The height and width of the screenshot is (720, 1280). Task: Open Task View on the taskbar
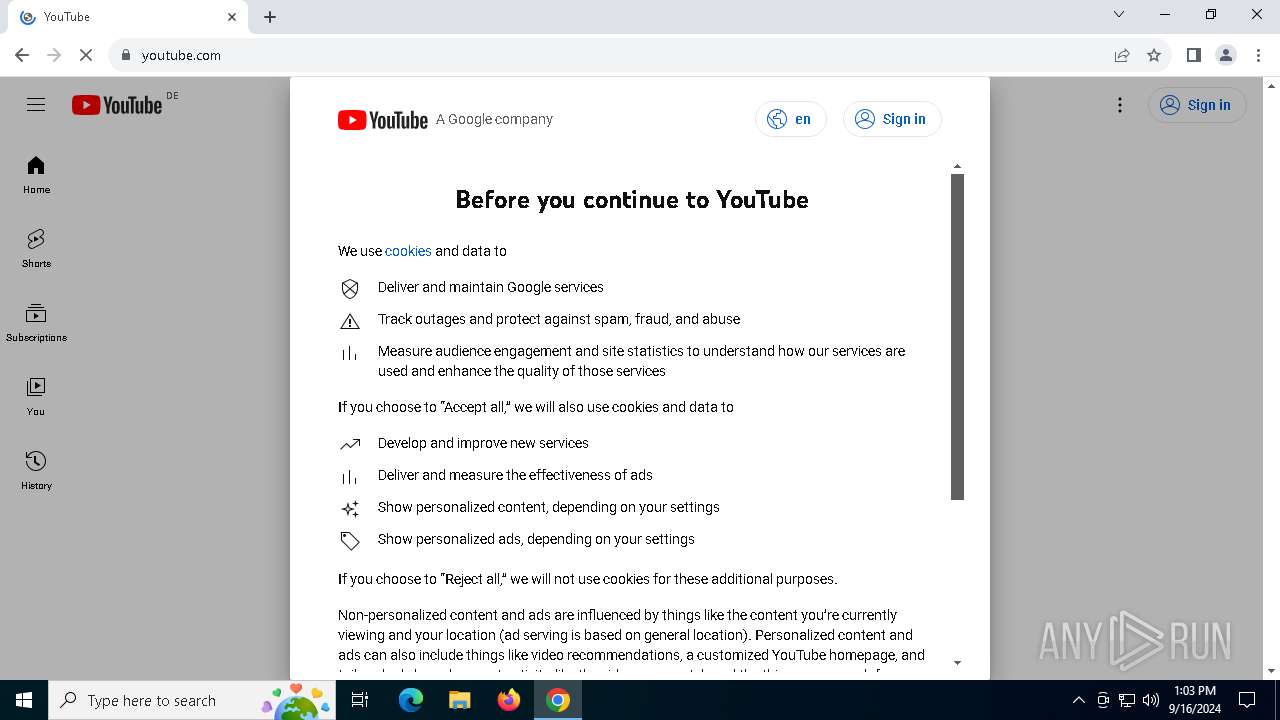coord(360,700)
